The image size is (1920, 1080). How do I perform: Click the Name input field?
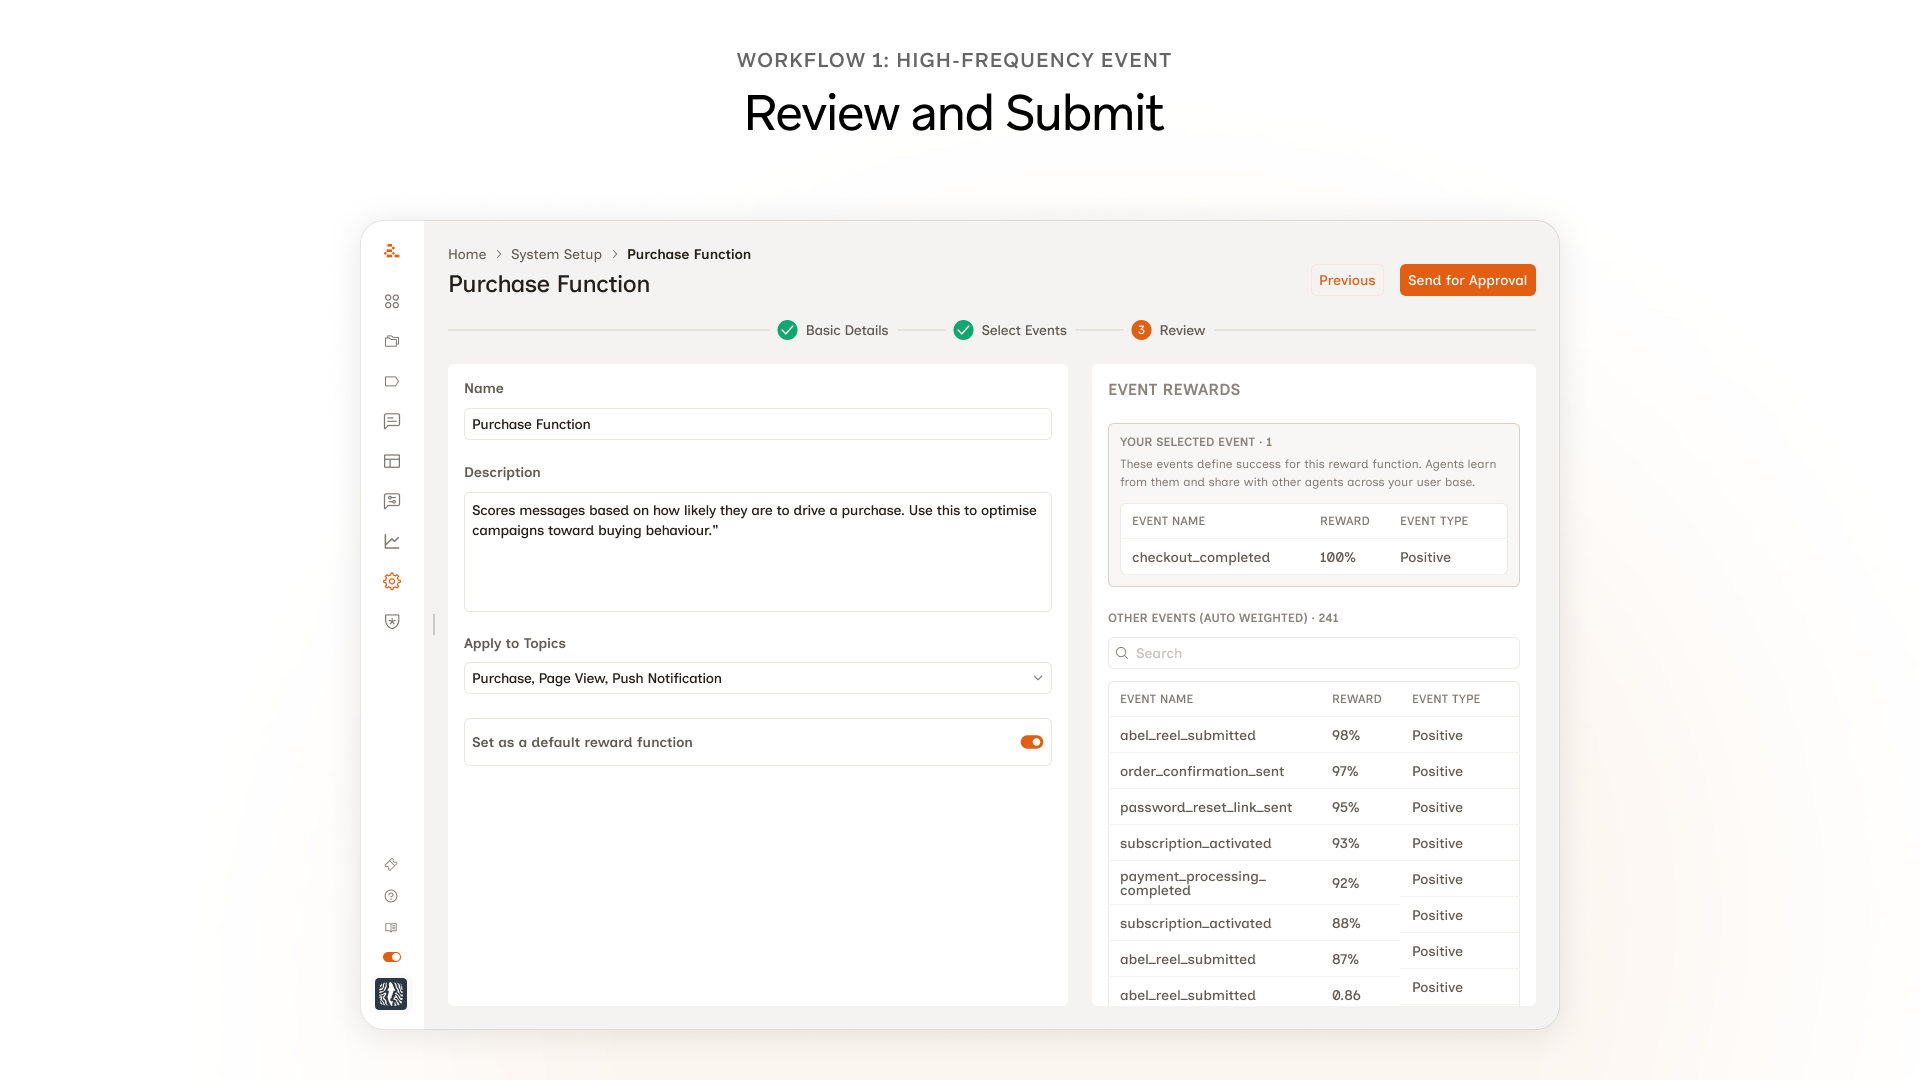pos(758,424)
